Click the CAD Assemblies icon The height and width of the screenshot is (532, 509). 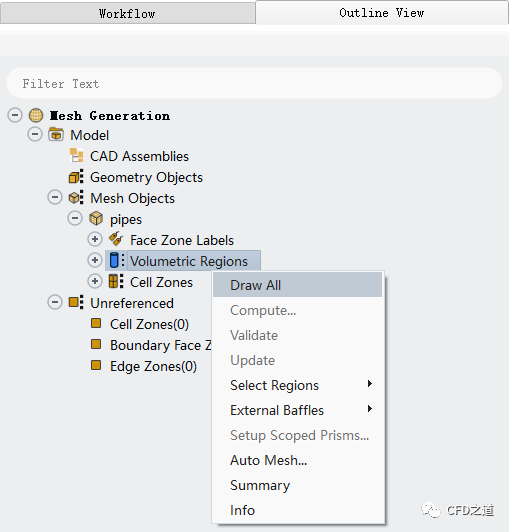pos(76,156)
